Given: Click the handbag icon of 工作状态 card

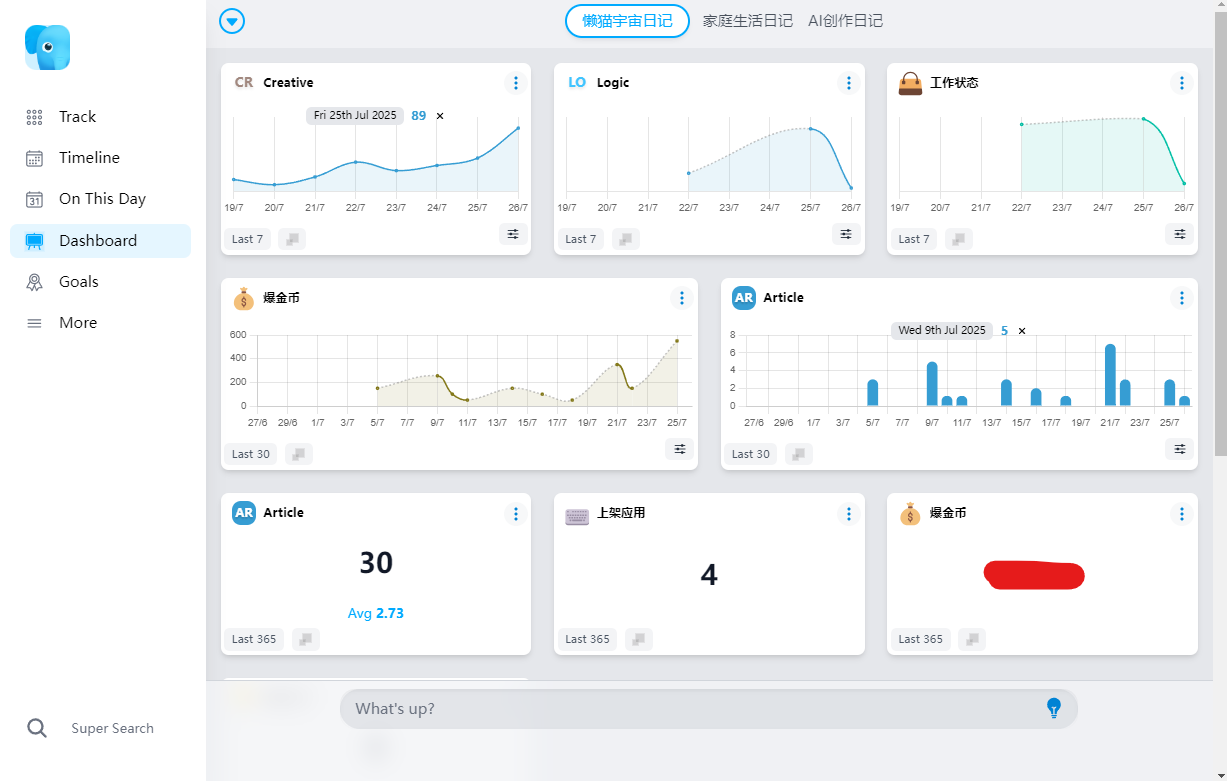Looking at the screenshot, I should click(x=910, y=83).
